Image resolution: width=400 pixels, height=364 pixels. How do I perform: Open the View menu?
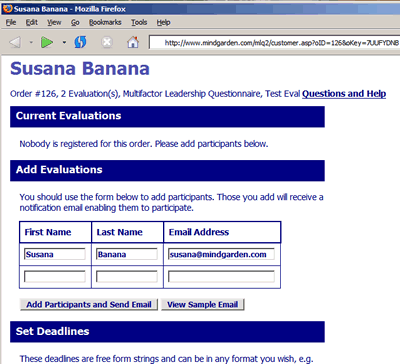(x=54, y=22)
